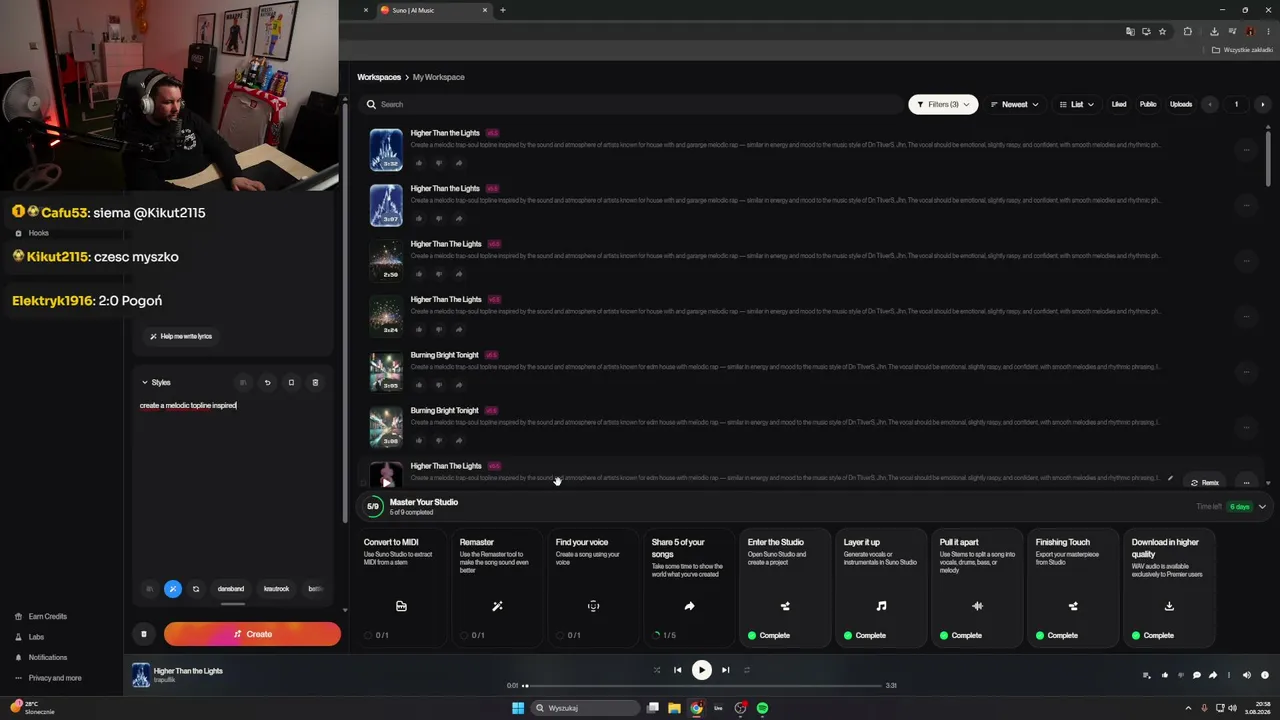Open the Convert to MIDI task card
This screenshot has width=1280, height=720.
[x=401, y=588]
